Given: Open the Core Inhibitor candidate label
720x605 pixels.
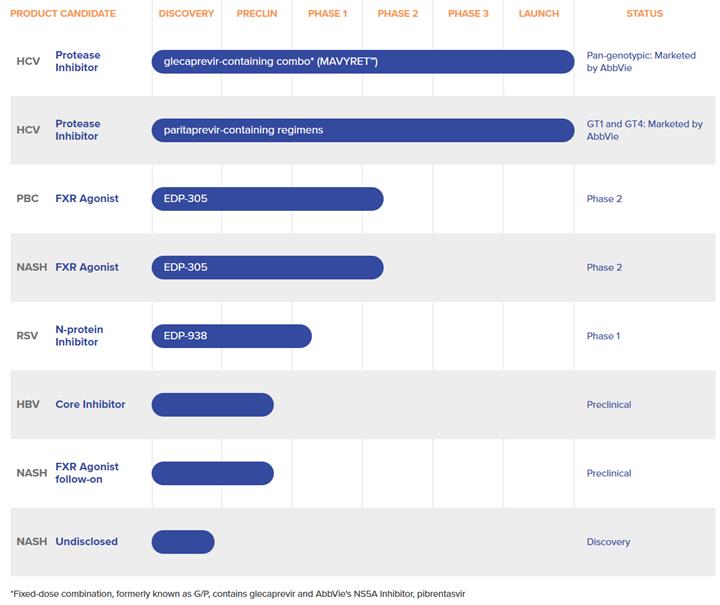Looking at the screenshot, I should pos(90,405).
